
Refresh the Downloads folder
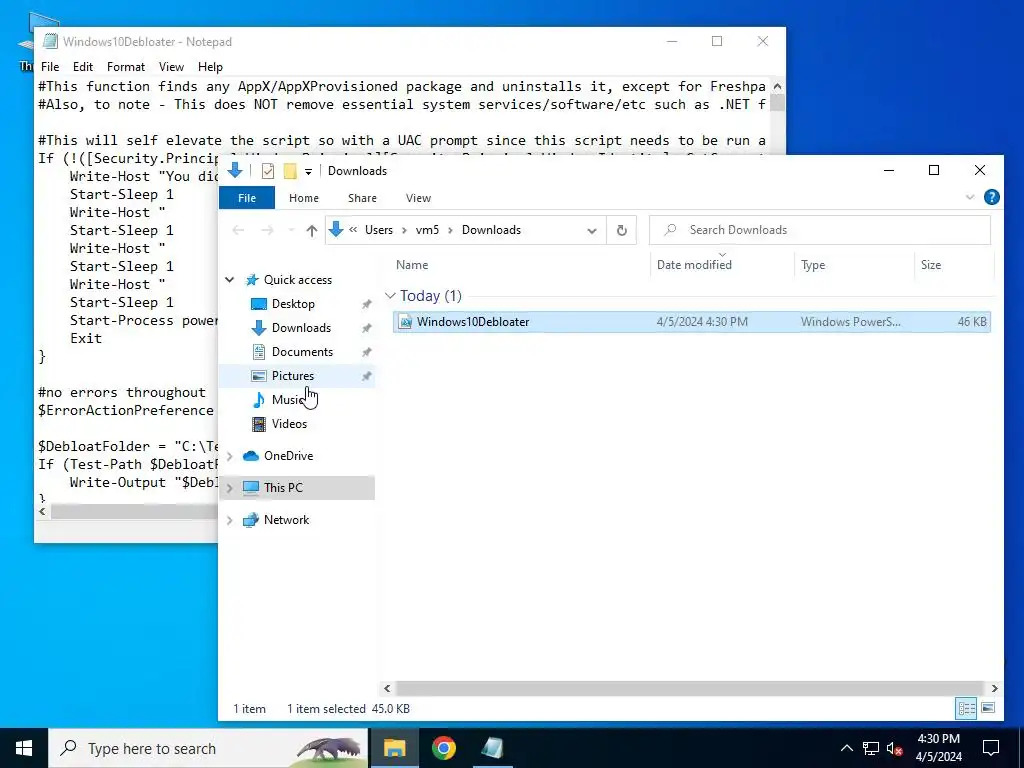point(622,231)
